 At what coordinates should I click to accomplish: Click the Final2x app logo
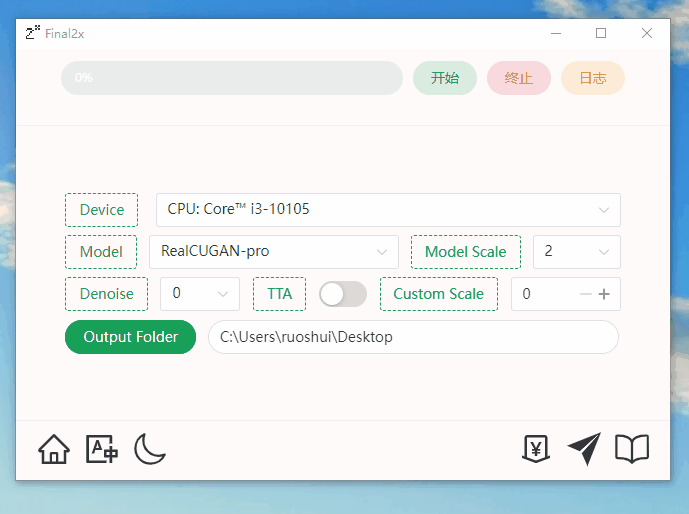[33, 33]
